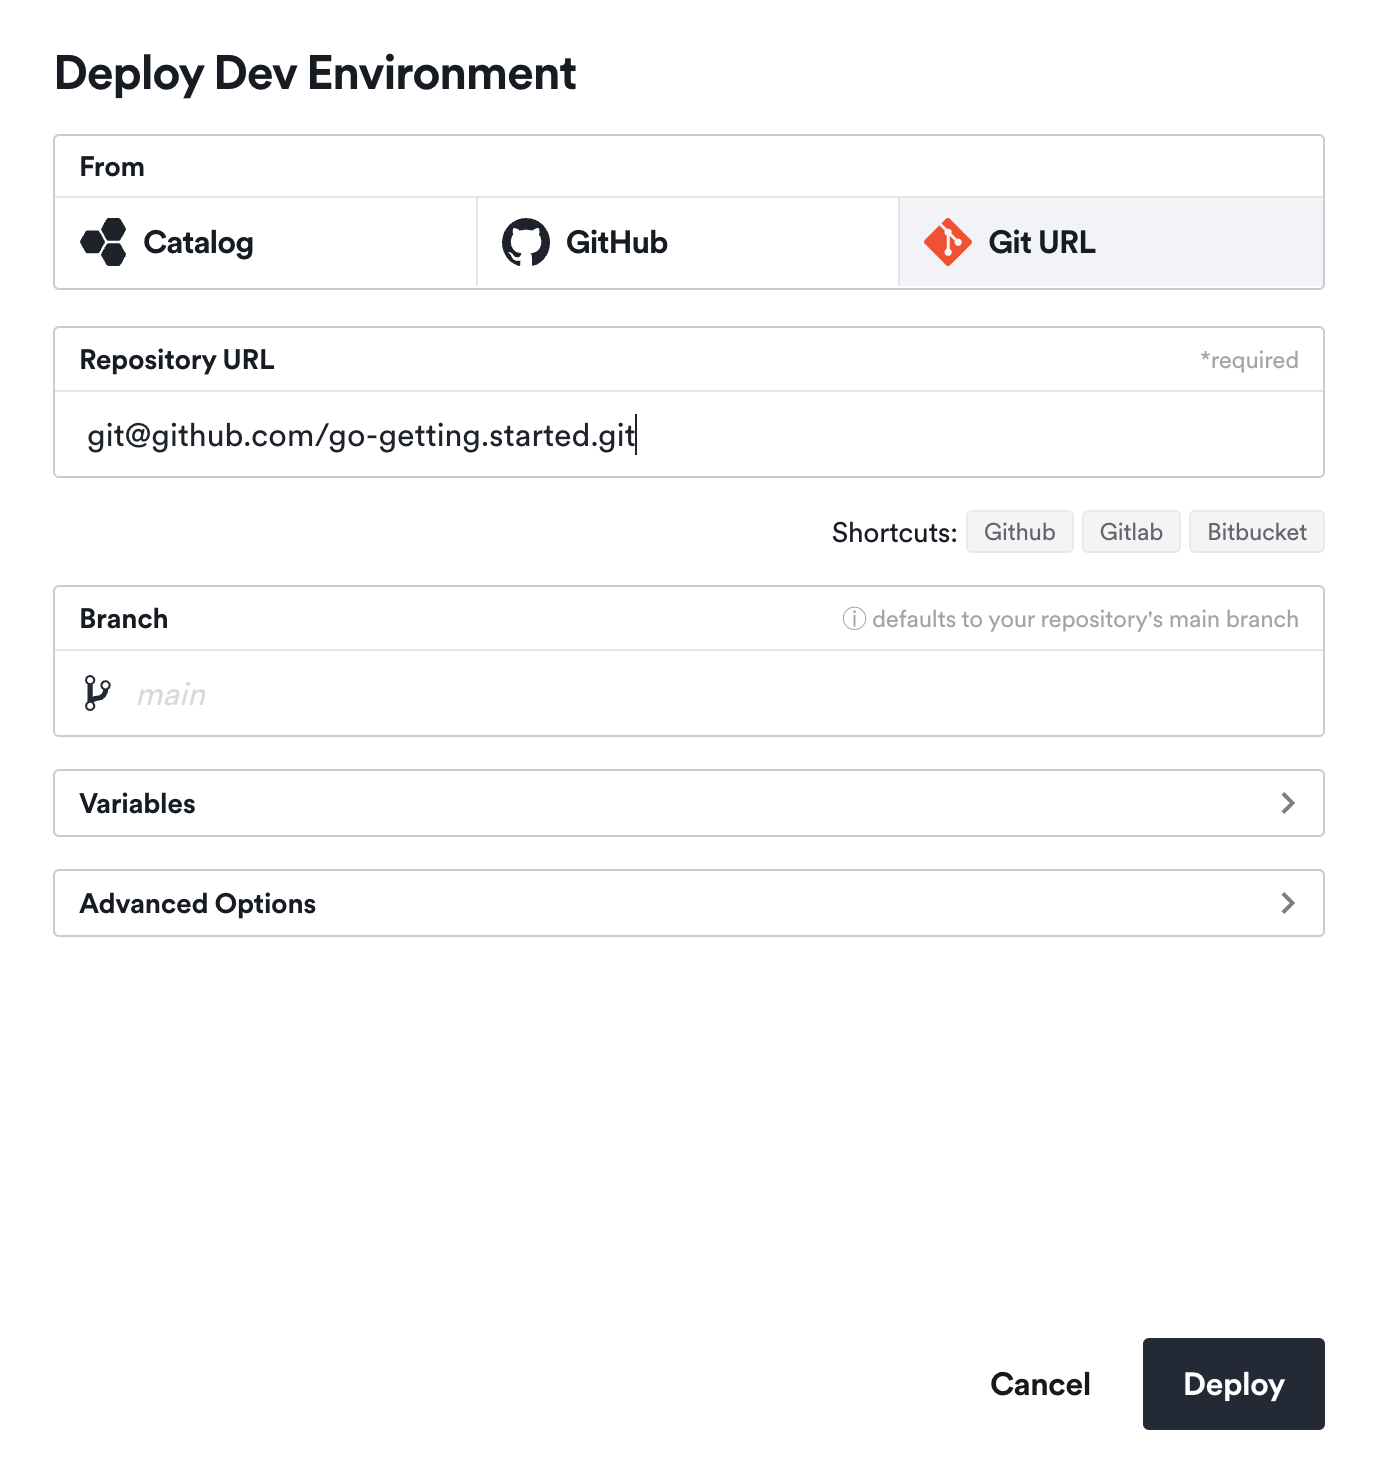Use the Bitbucket shortcut
Viewport: 1378px width, 1474px height.
pos(1256,531)
